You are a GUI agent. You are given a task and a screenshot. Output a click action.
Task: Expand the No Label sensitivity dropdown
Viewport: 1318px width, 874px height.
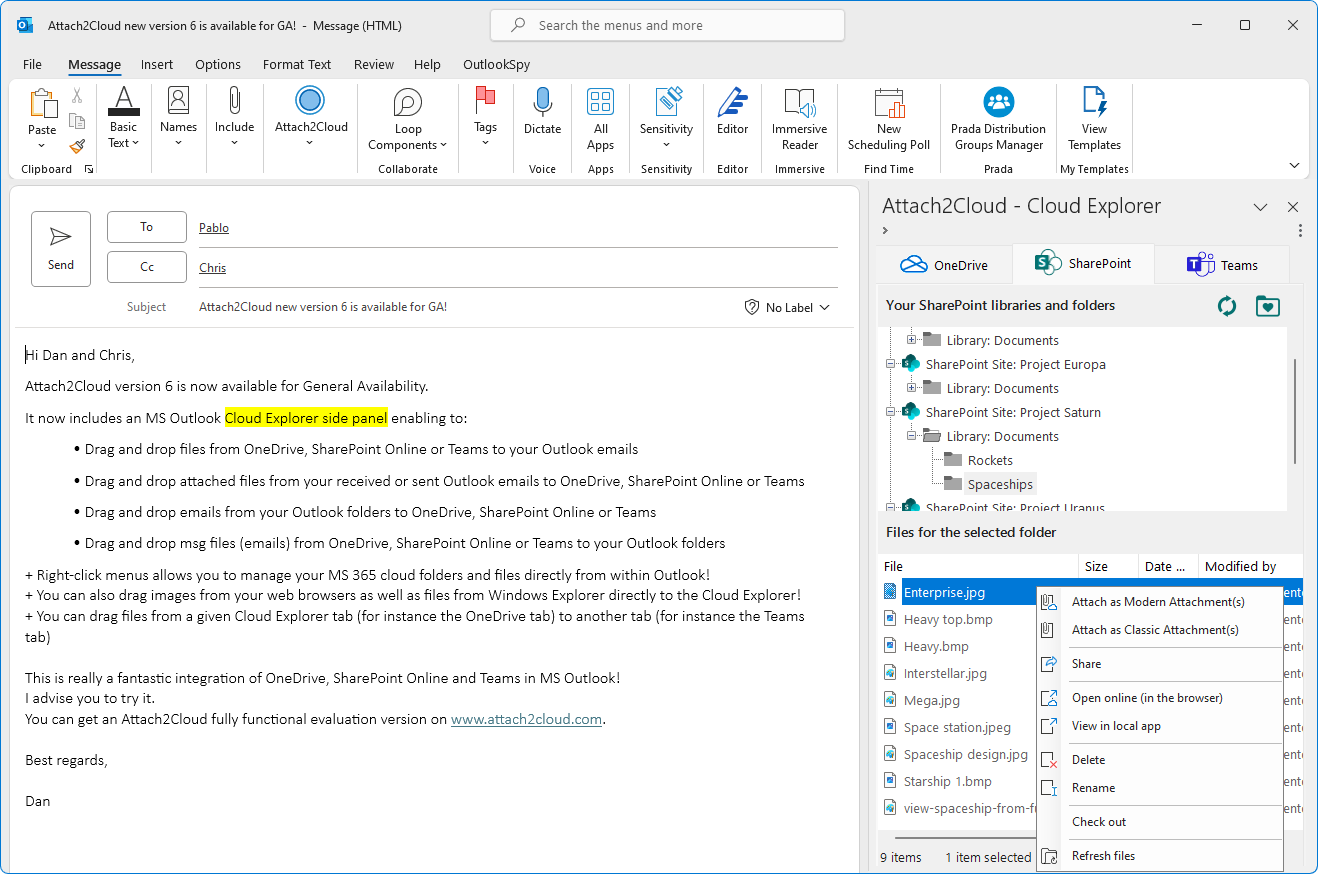pyautogui.click(x=788, y=307)
